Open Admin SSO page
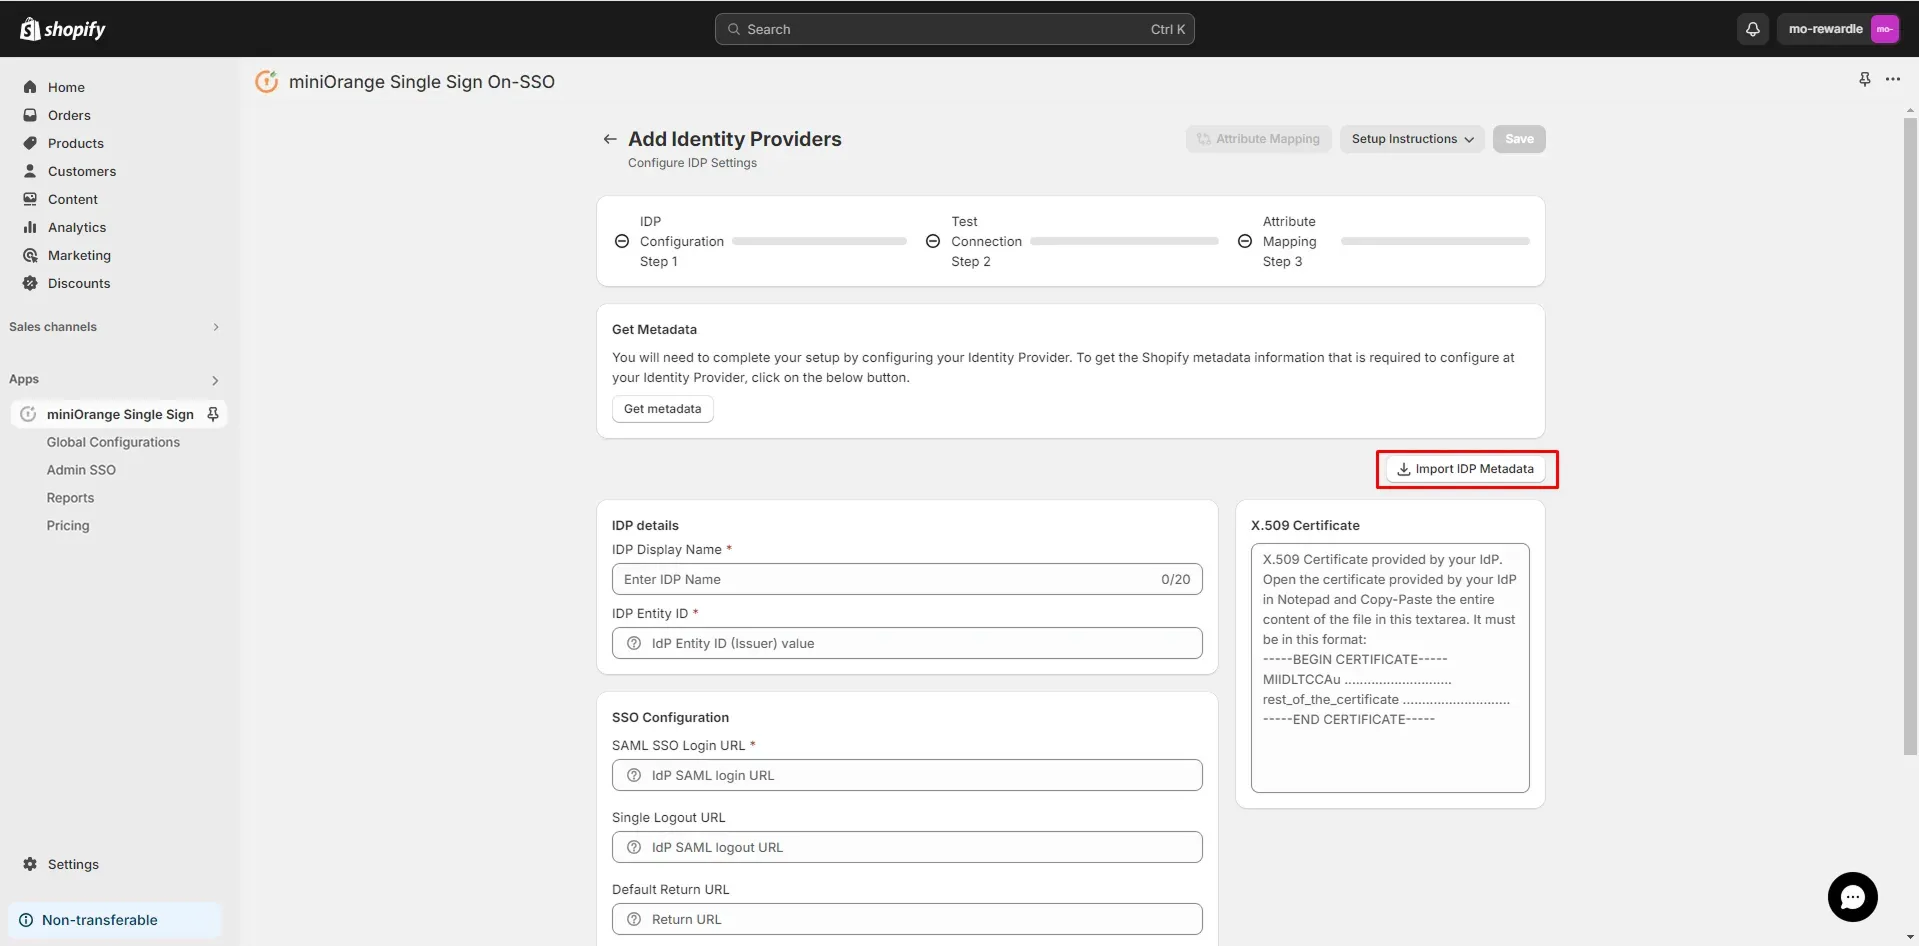The width and height of the screenshot is (1919, 946). point(81,470)
